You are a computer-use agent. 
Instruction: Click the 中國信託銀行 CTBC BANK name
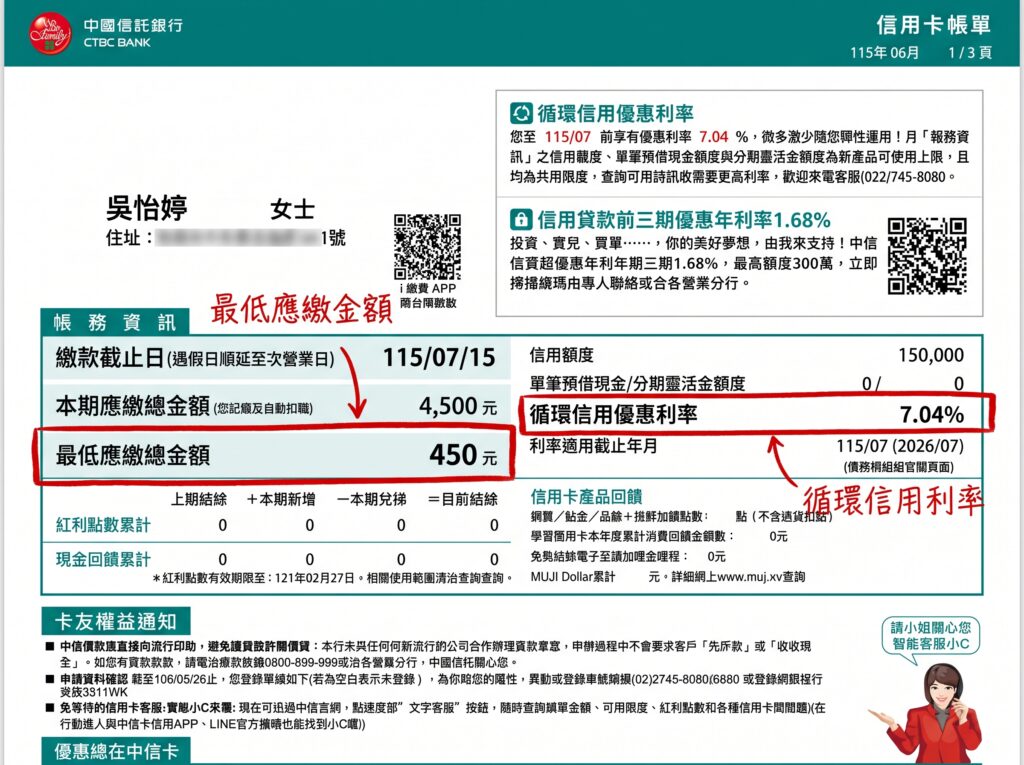click(x=133, y=33)
